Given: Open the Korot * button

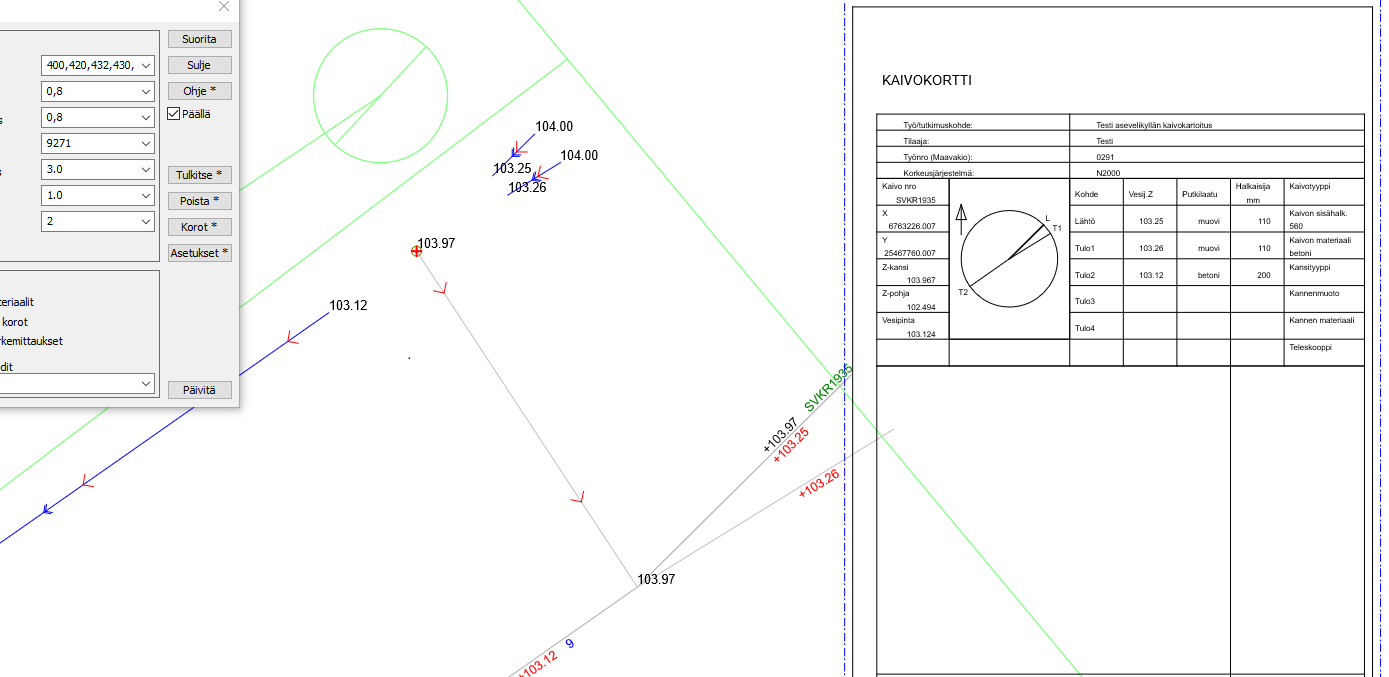Looking at the screenshot, I should tap(200, 227).
